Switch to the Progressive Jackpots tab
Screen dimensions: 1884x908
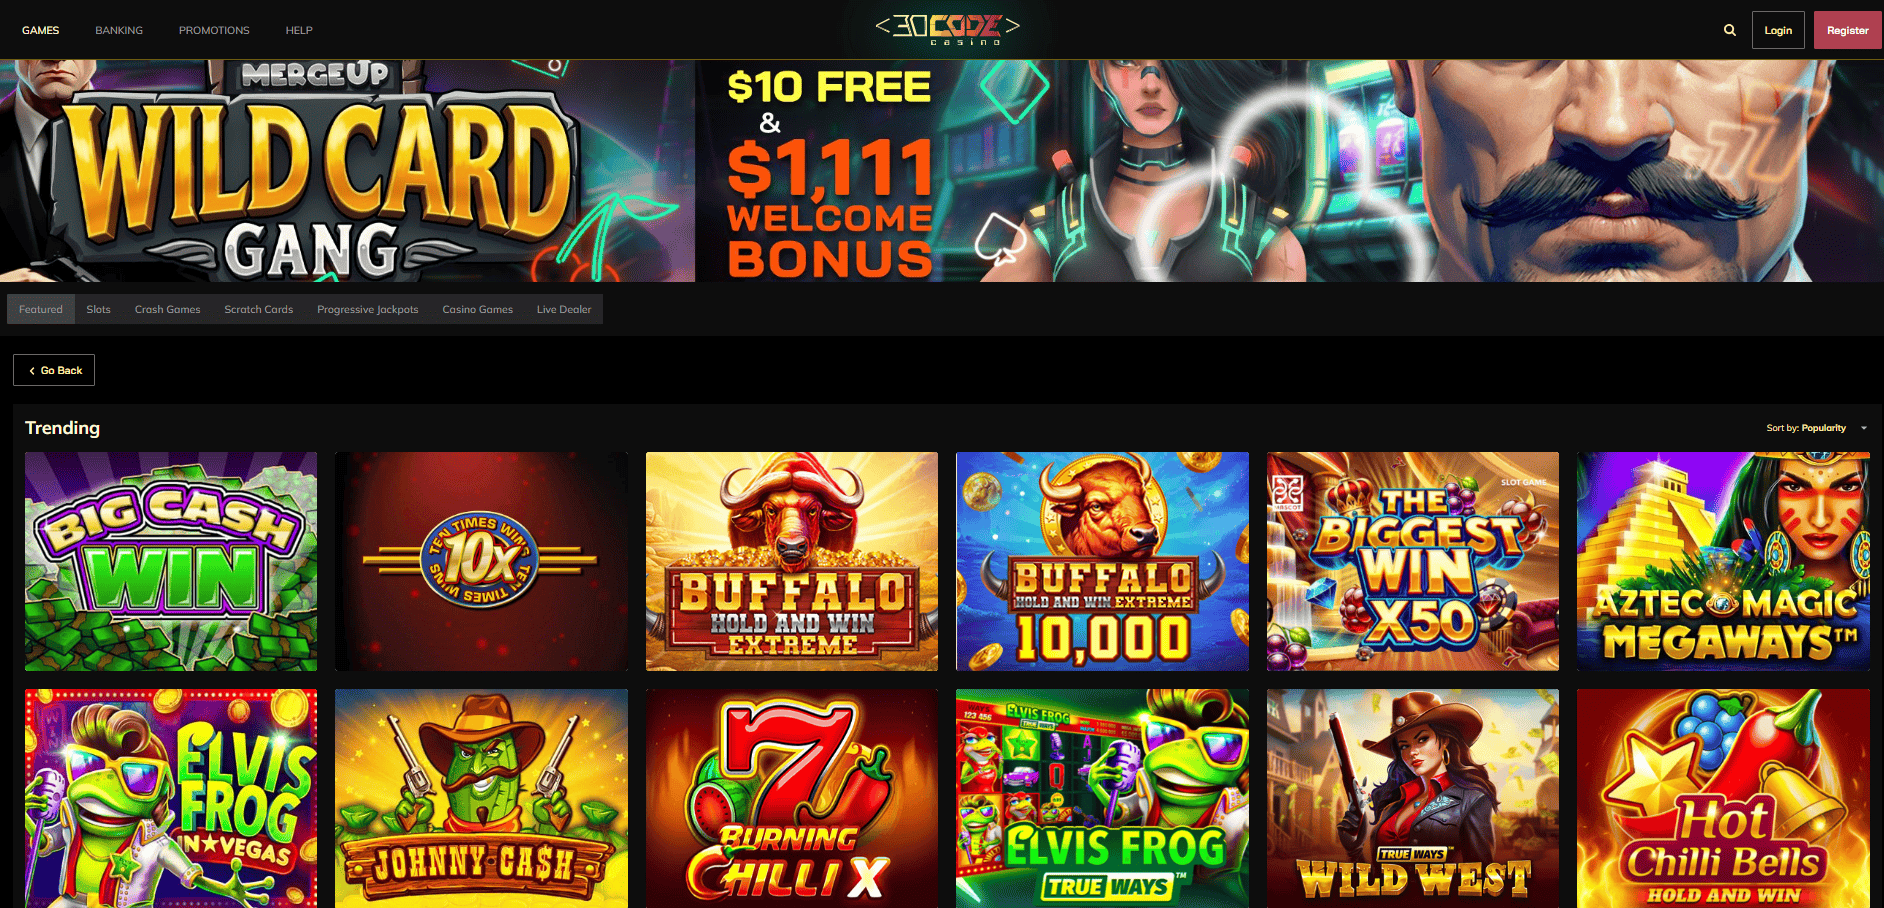(367, 309)
